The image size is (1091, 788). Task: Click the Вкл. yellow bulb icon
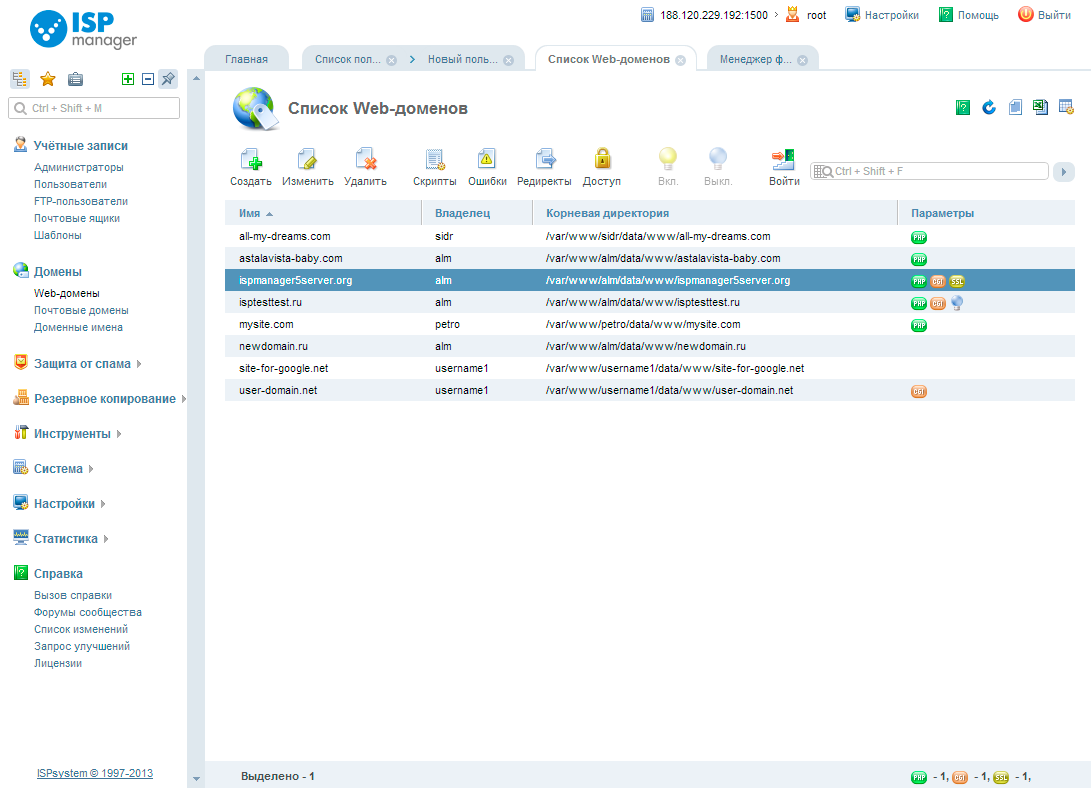click(667, 159)
